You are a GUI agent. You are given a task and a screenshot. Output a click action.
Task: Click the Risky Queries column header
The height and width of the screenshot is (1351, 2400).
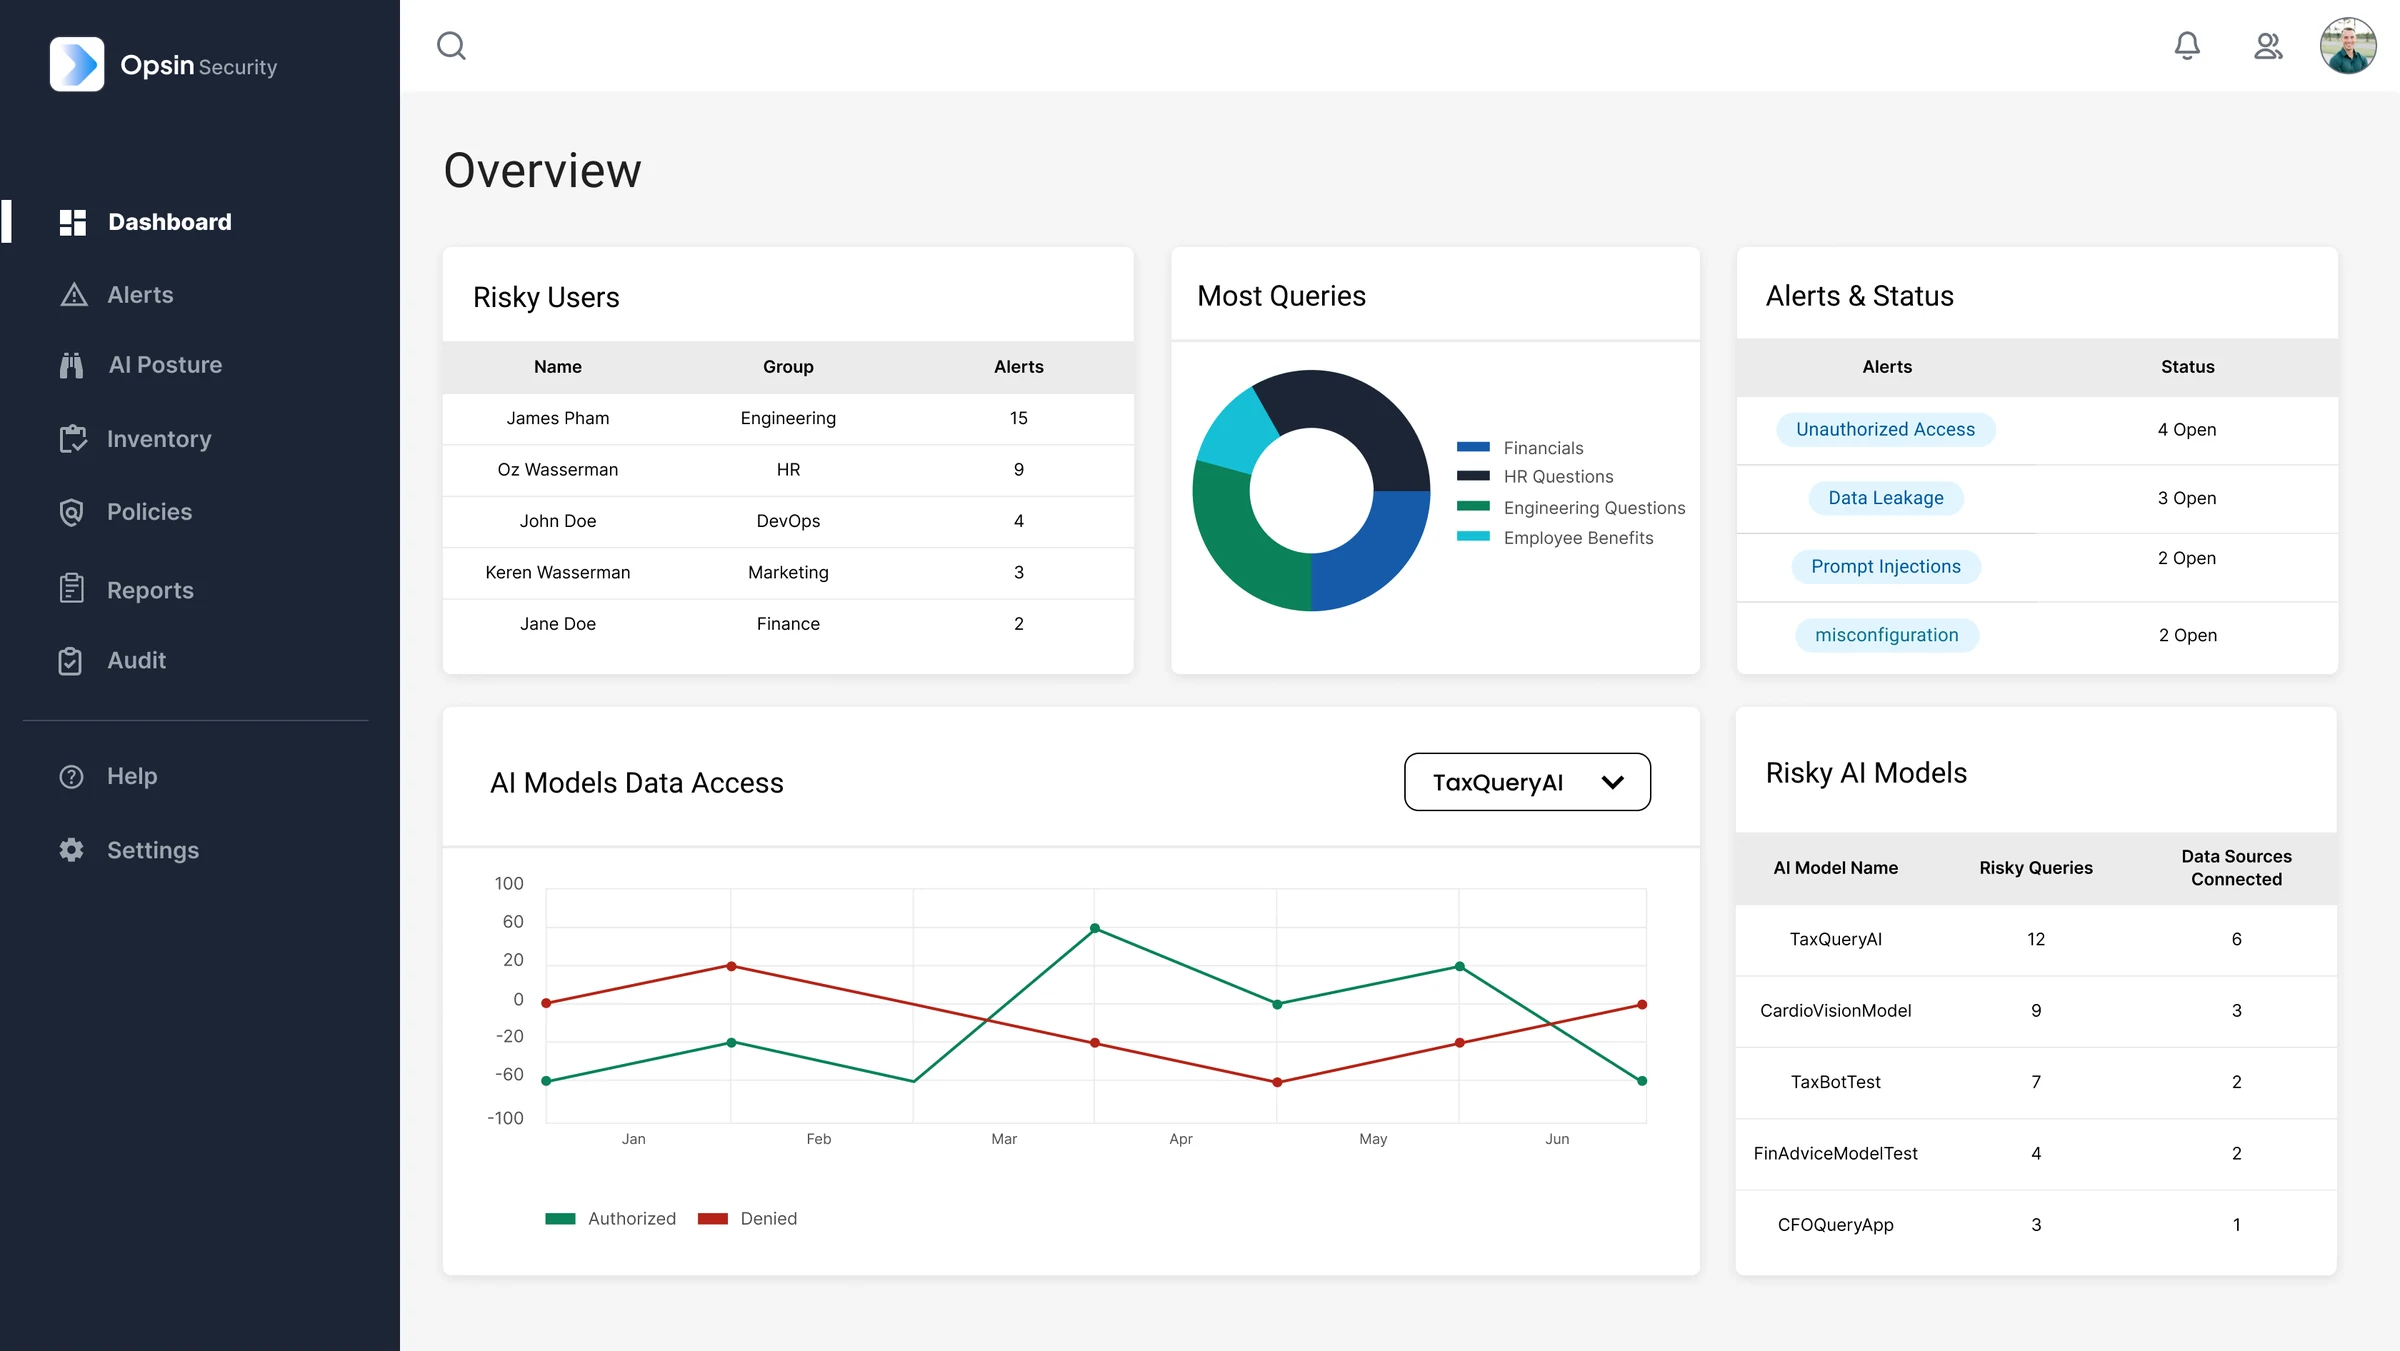(2036, 868)
